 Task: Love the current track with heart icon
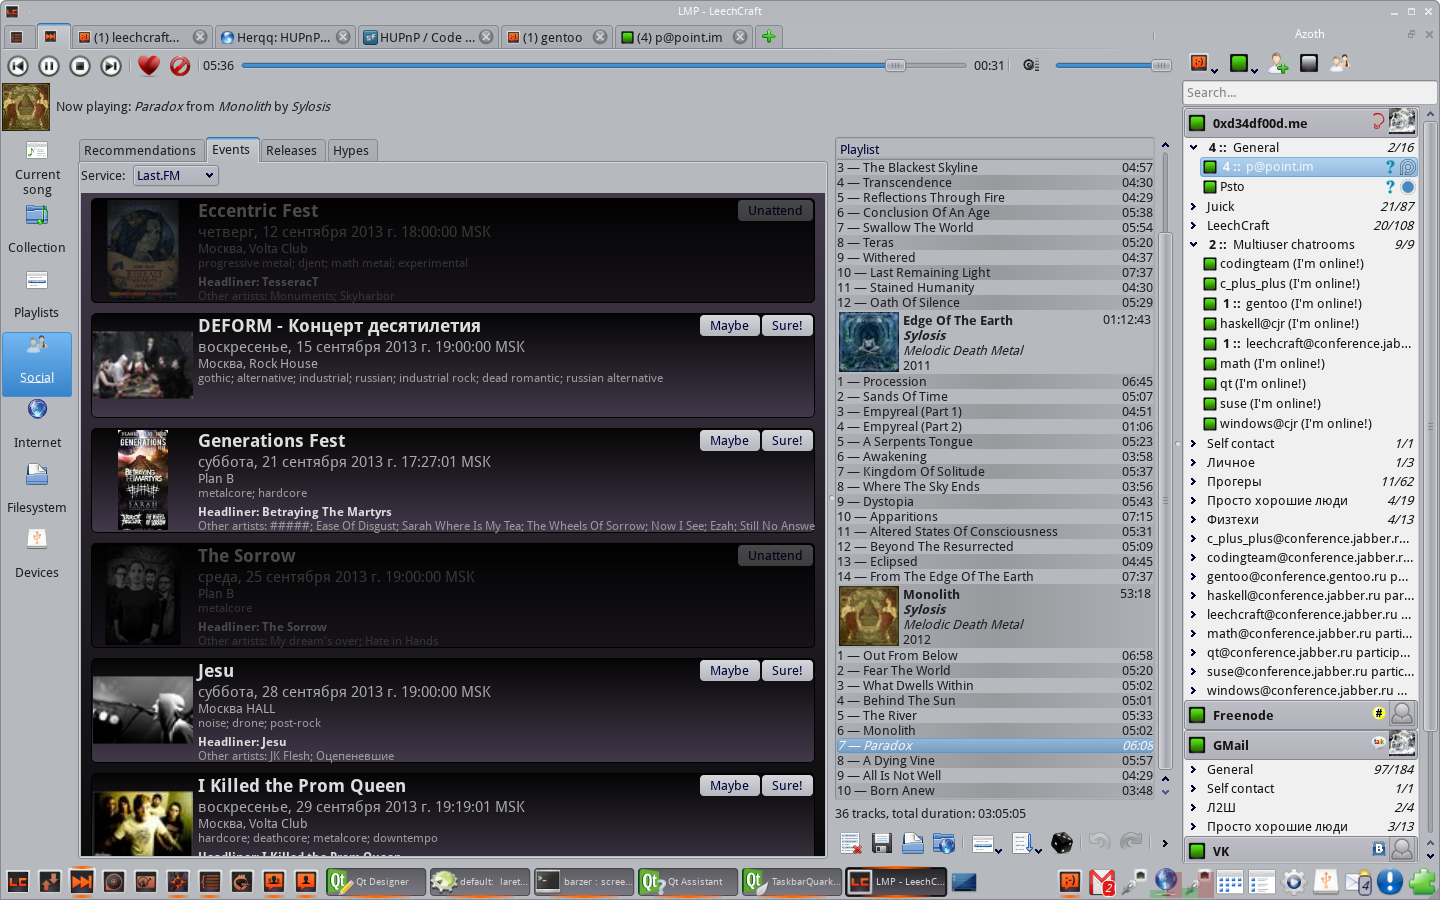click(149, 66)
